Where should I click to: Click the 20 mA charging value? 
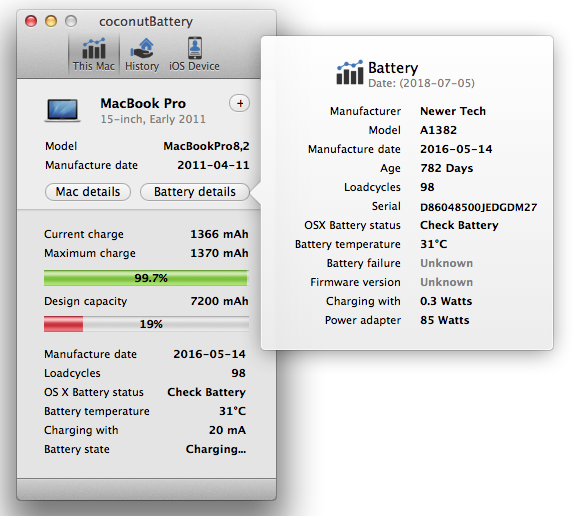227,430
